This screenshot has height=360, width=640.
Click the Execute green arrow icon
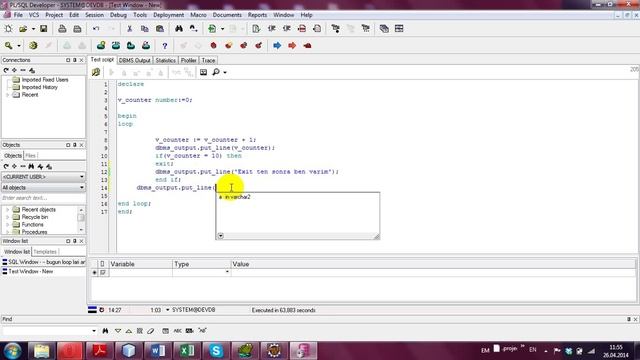pyautogui.click(x=212, y=29)
